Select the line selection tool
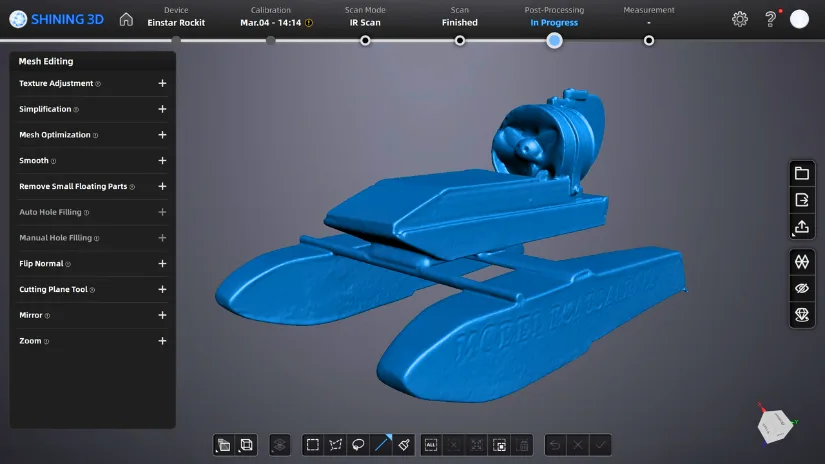This screenshot has height=464, width=825. click(x=381, y=445)
